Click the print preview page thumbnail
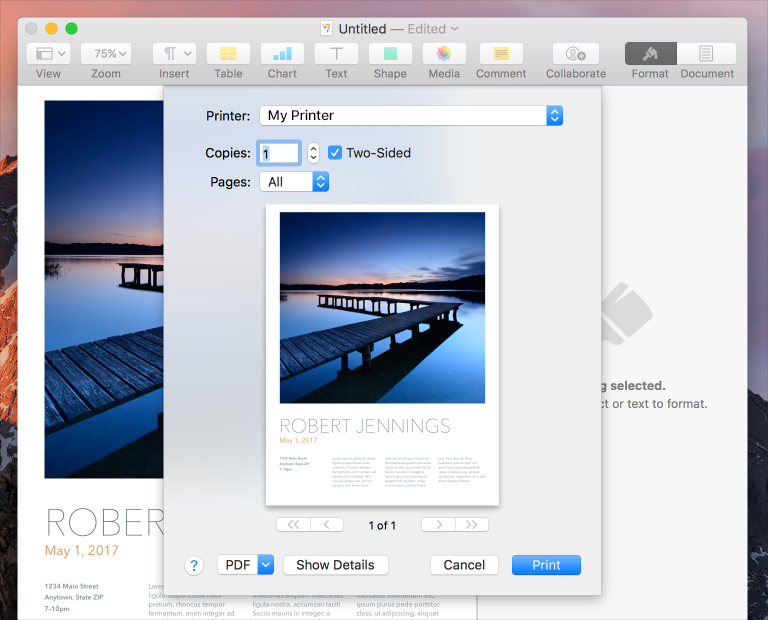768x620 pixels. click(x=382, y=355)
